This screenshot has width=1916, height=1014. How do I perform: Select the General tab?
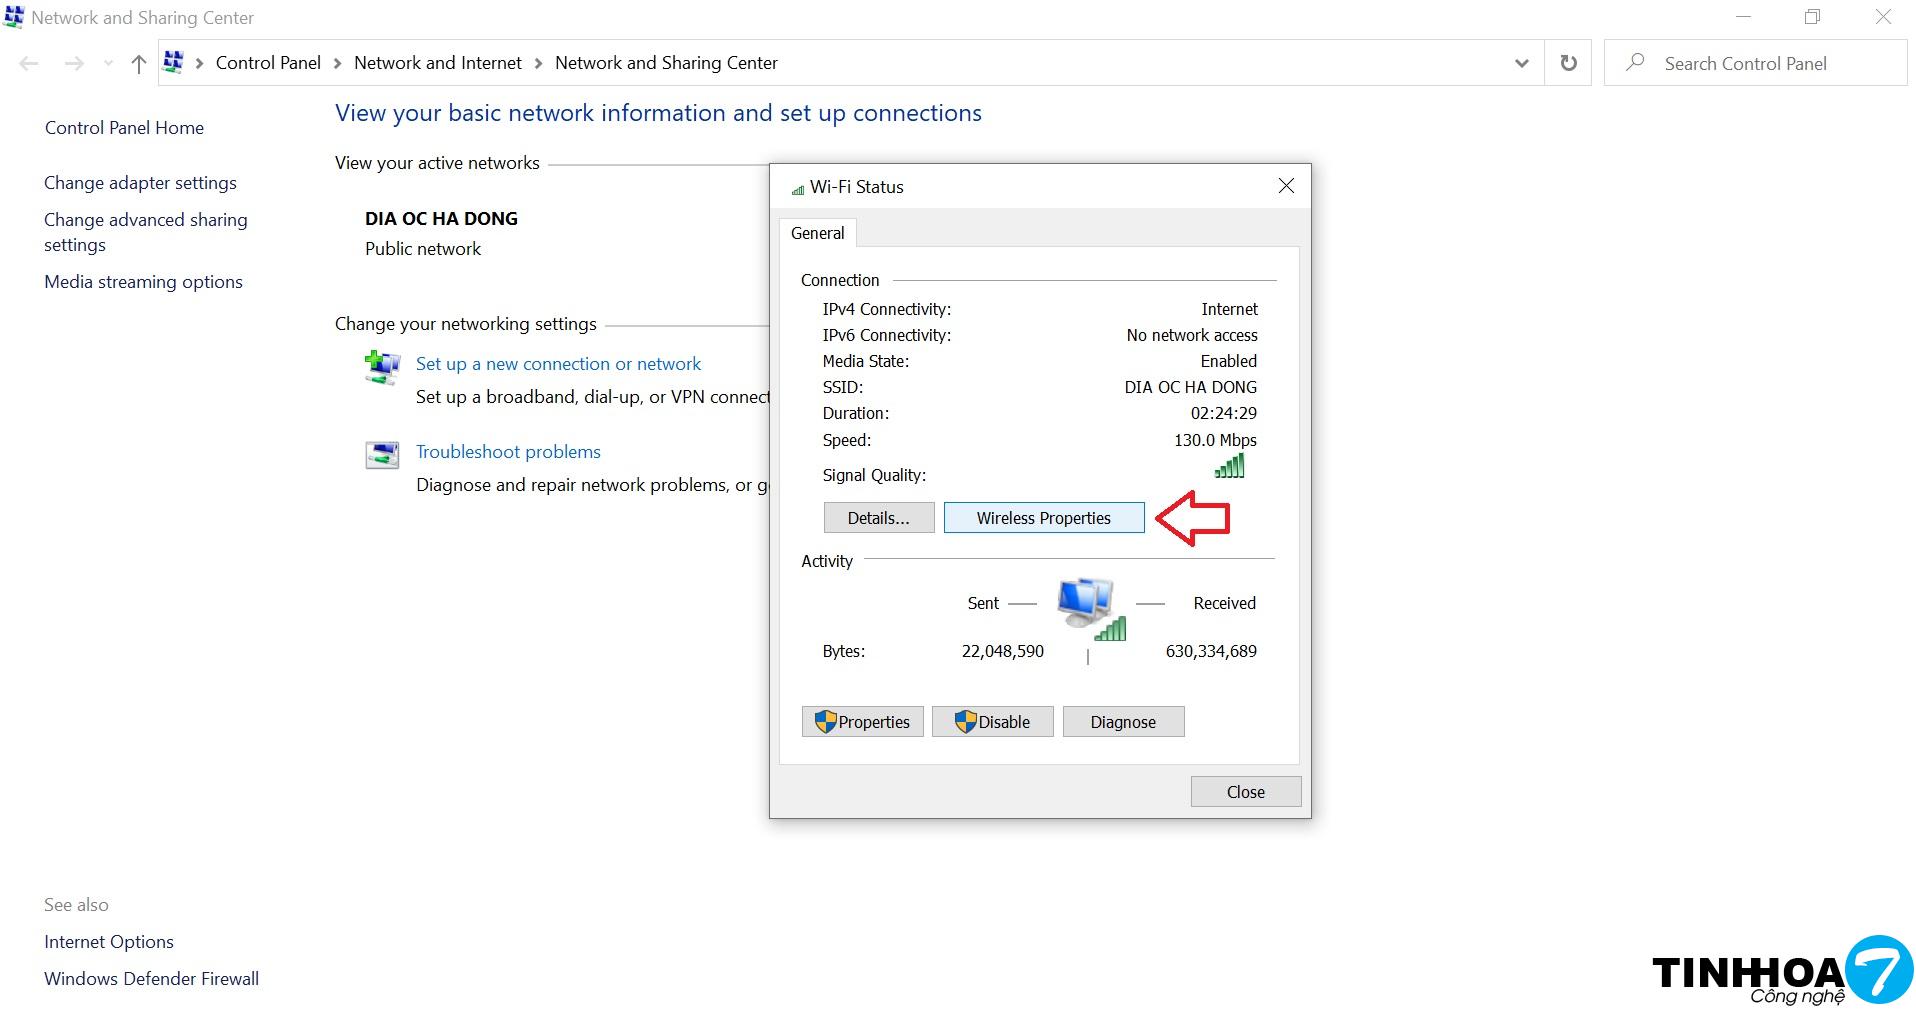[817, 233]
